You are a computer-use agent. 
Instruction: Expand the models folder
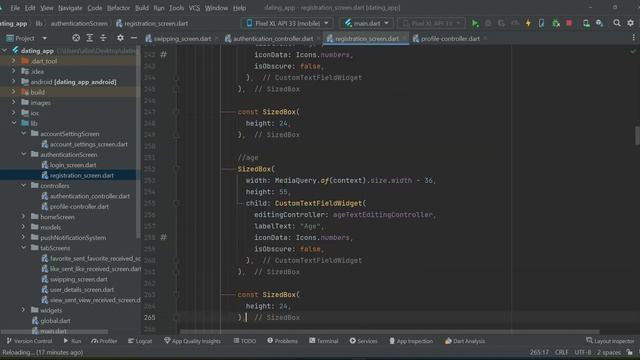(x=24, y=227)
